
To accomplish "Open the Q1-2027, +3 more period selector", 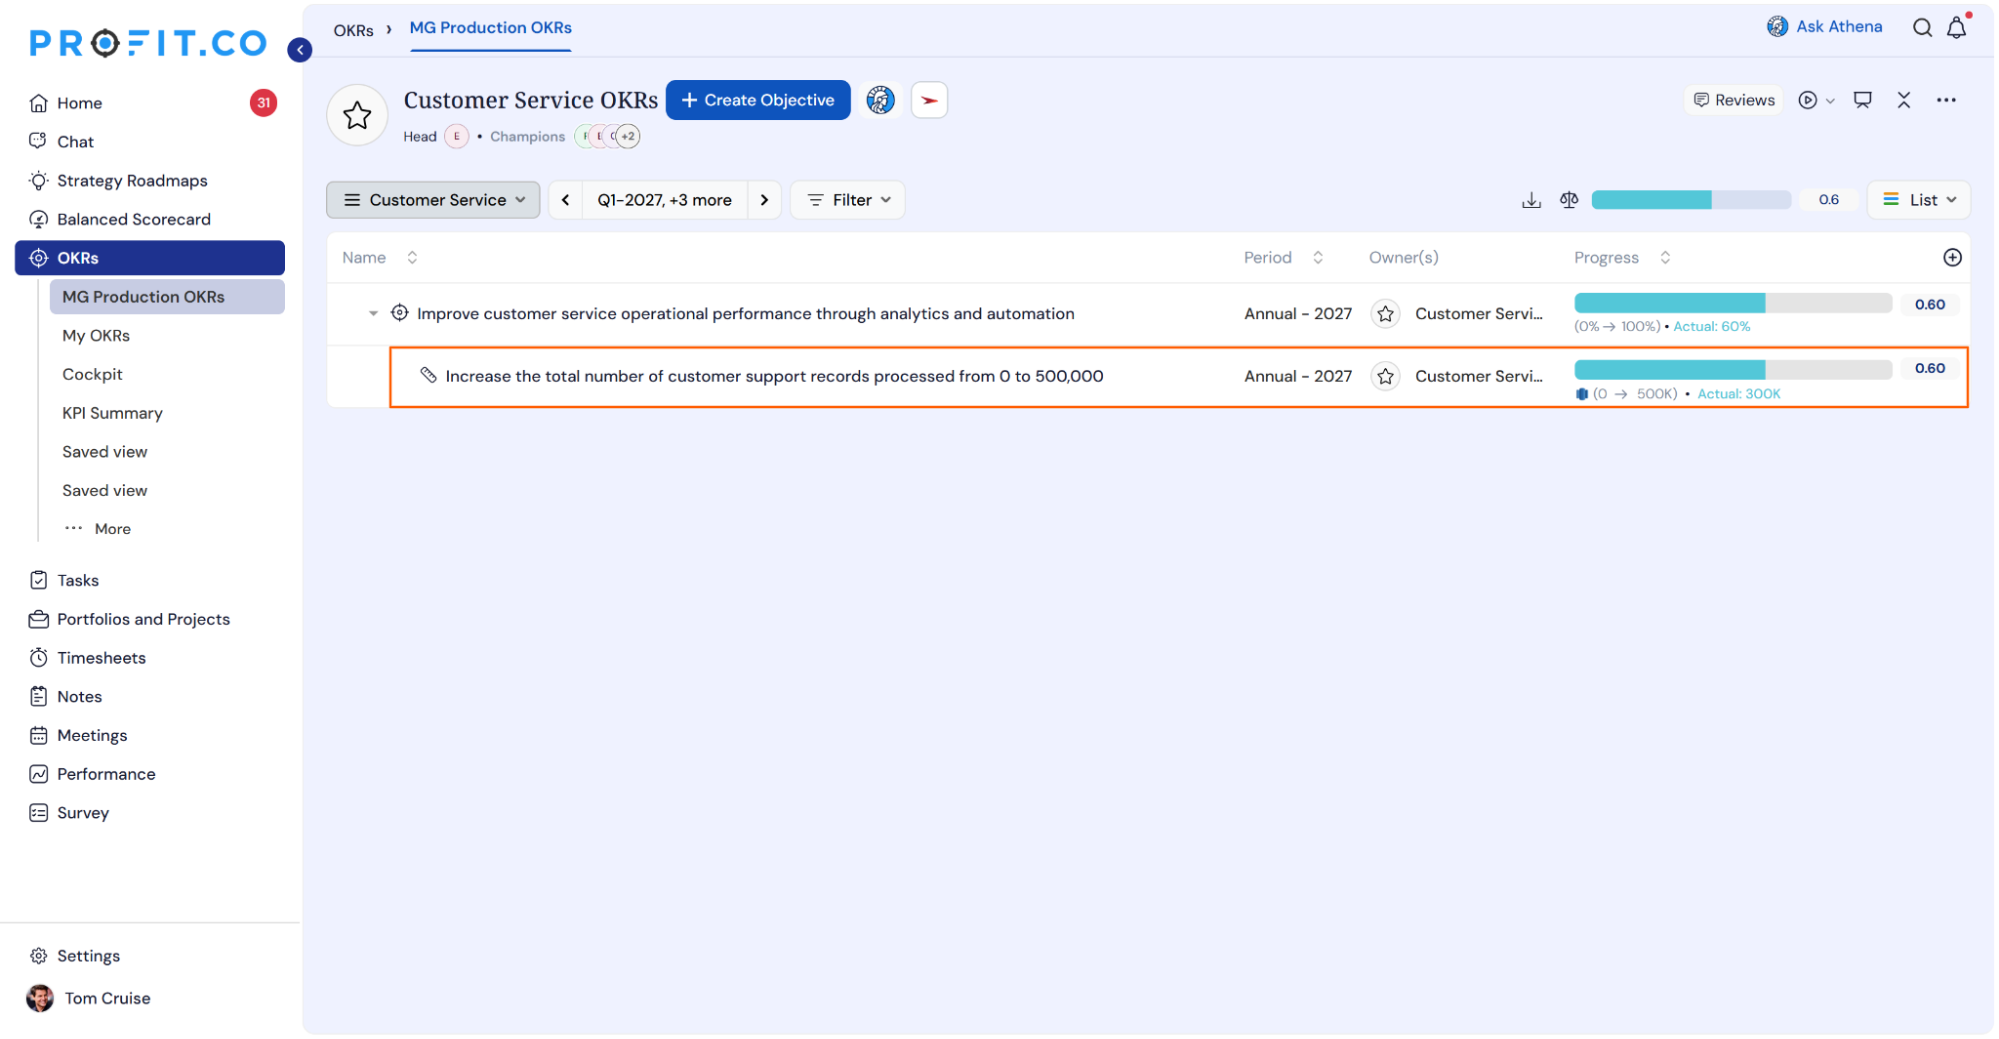I will (x=664, y=200).
